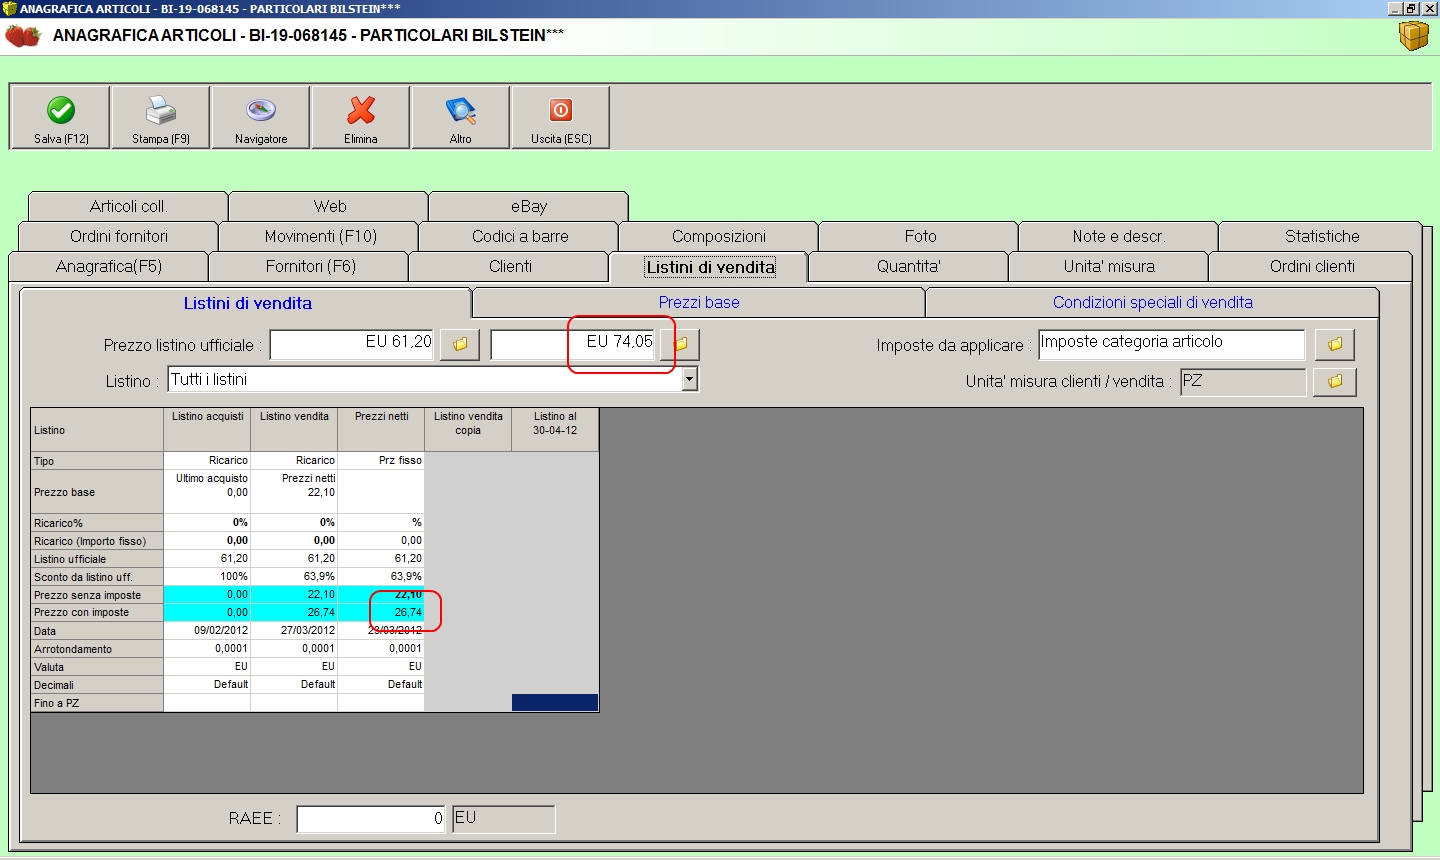Click the RAEE input field
Image resolution: width=1440 pixels, height=860 pixels.
click(371, 819)
